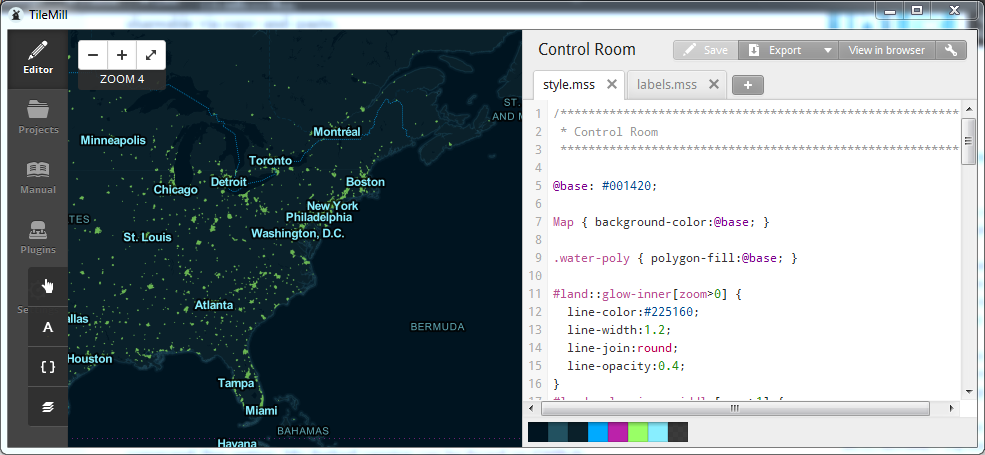985x455 pixels.
Task: Open project settings wrench
Action: [x=951, y=50]
